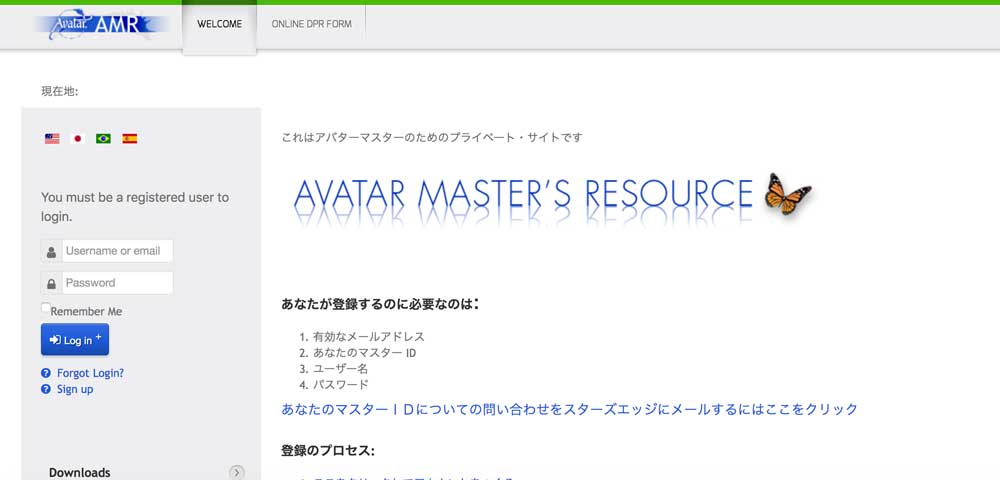The image size is (1000, 480).
Task: Click the '登録のプロセス:' heading
Action: point(328,451)
